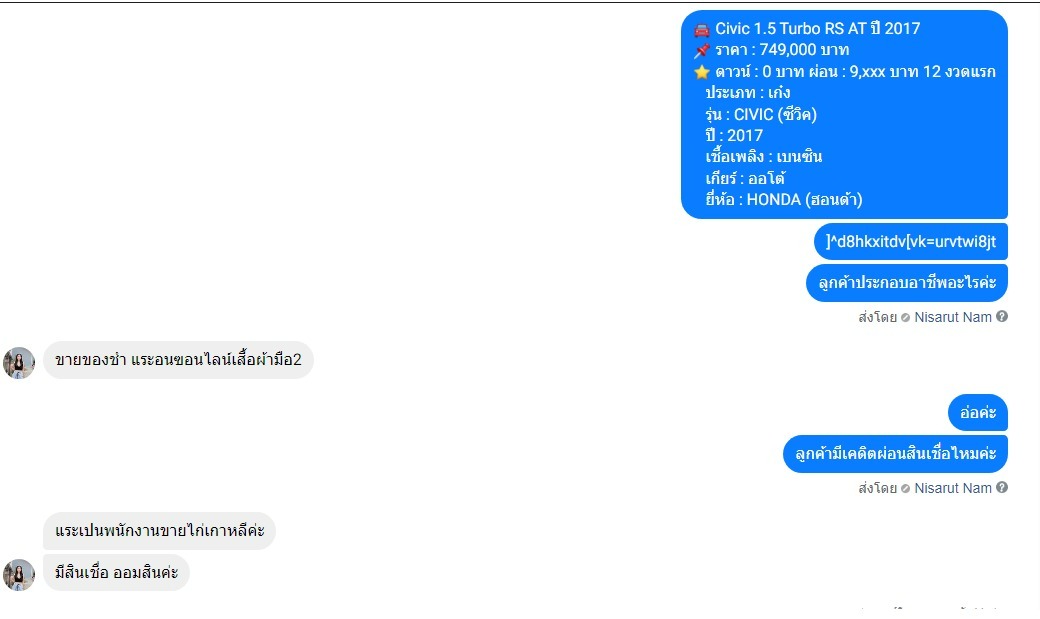Select the ลูกค้าประกอบอาชีพอะไรค่ะ message bubble
Image resolution: width=1040 pixels, height=619 pixels.
pos(907,283)
